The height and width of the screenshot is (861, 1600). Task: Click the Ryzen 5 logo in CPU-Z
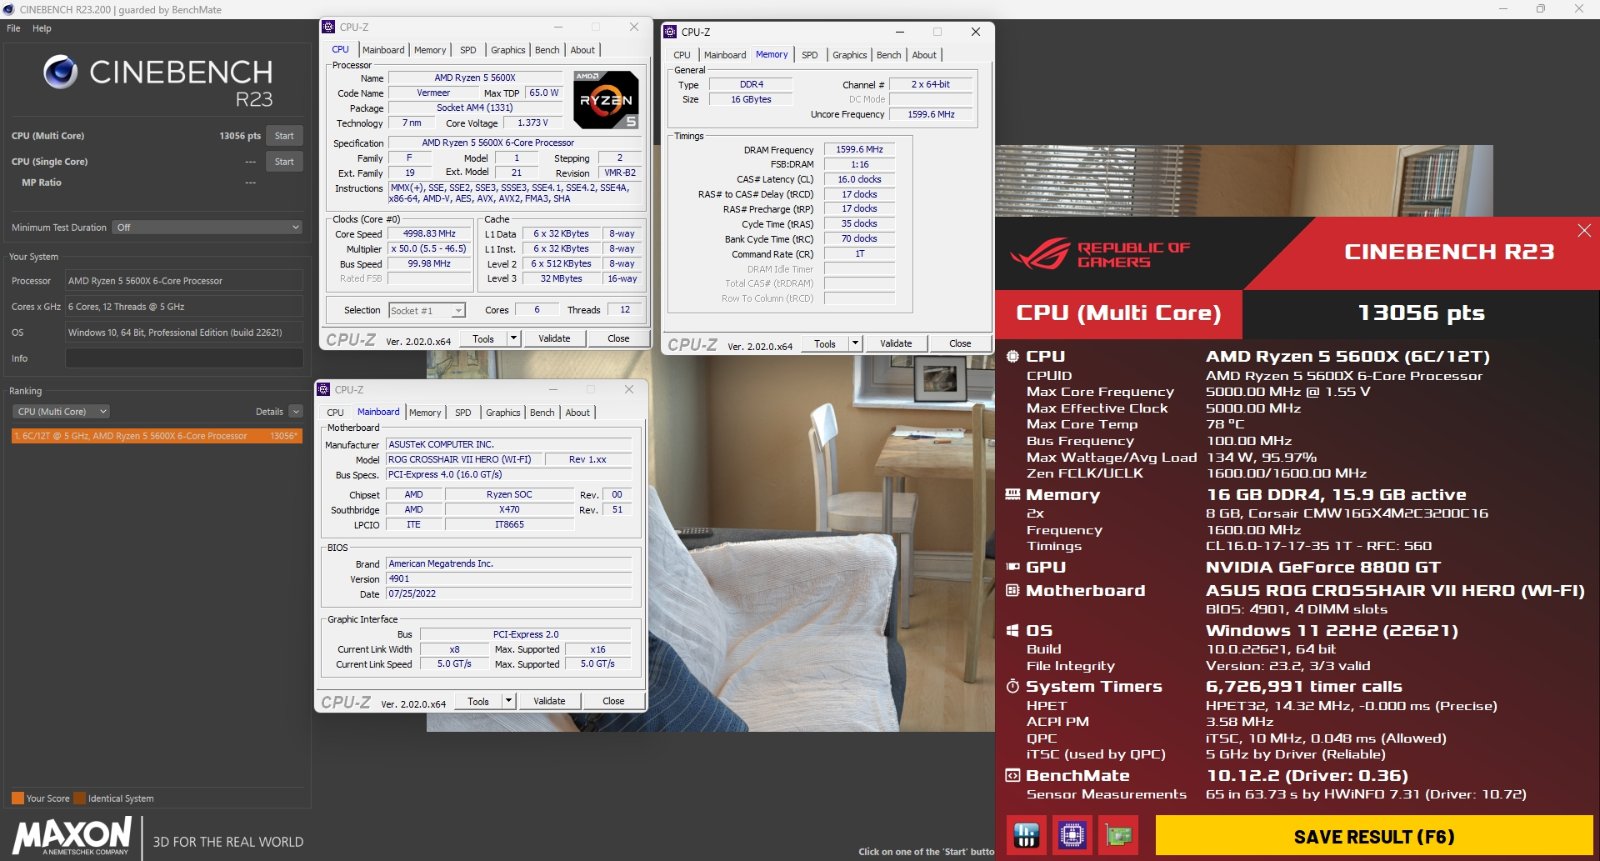point(606,100)
